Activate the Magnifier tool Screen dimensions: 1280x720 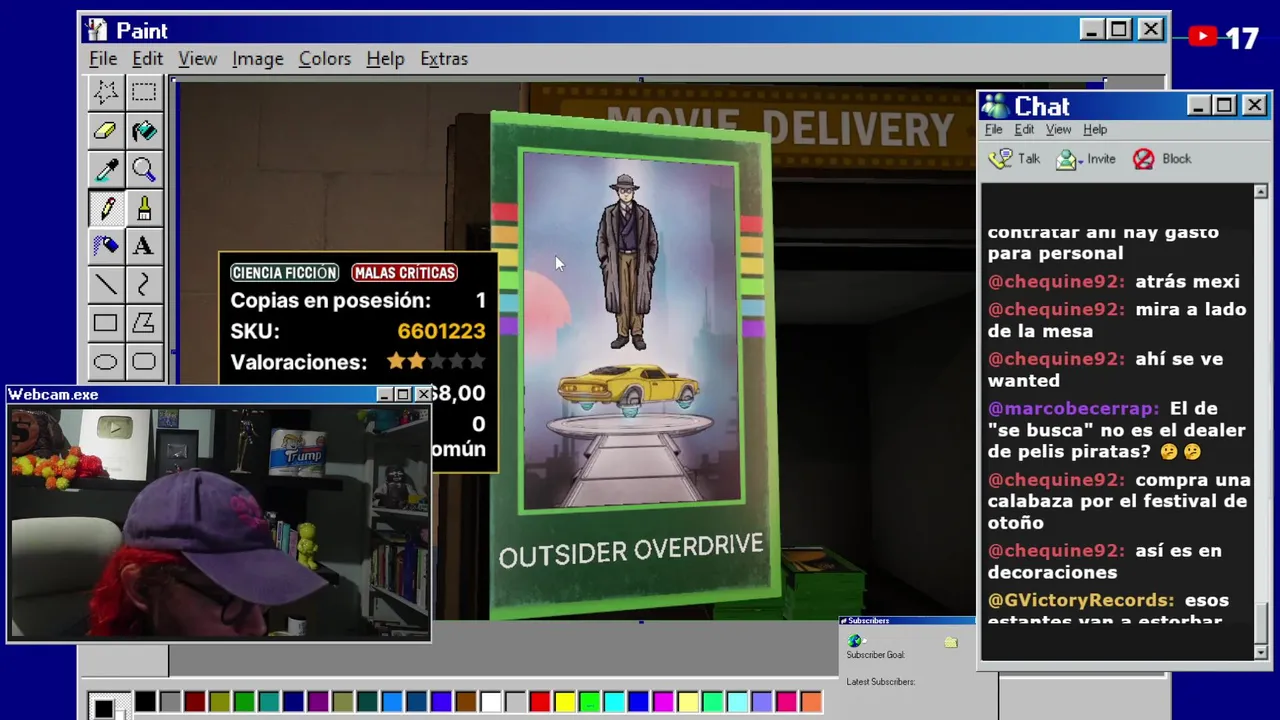143,170
